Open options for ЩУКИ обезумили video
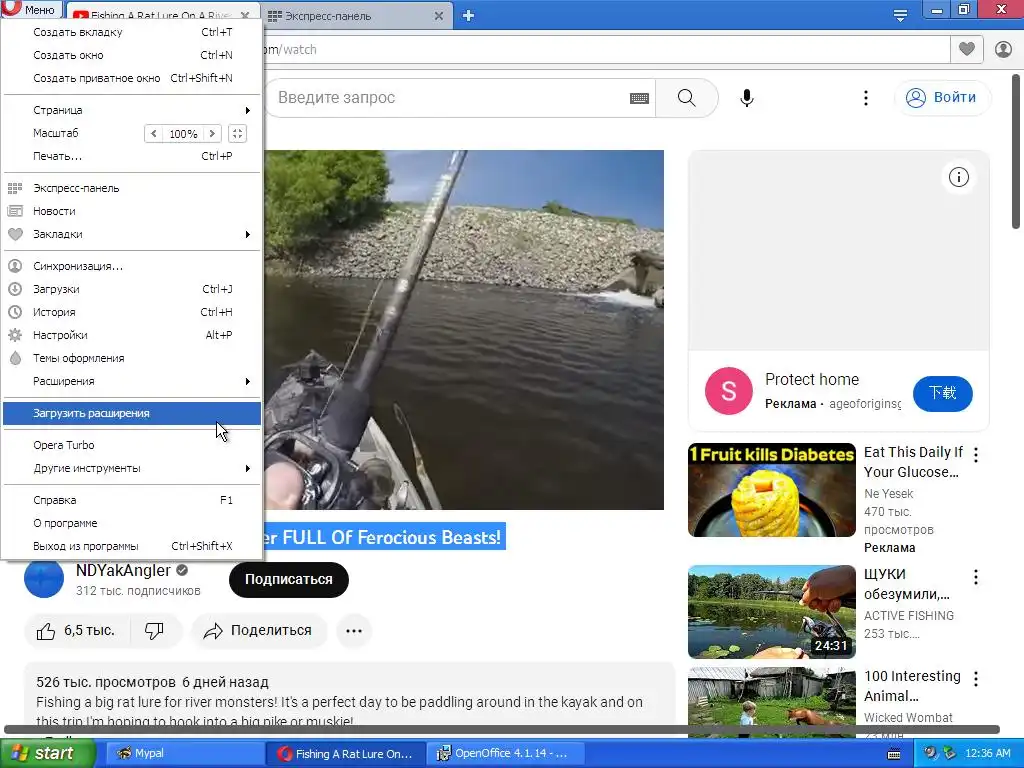The height and width of the screenshot is (768, 1024). tap(976, 577)
